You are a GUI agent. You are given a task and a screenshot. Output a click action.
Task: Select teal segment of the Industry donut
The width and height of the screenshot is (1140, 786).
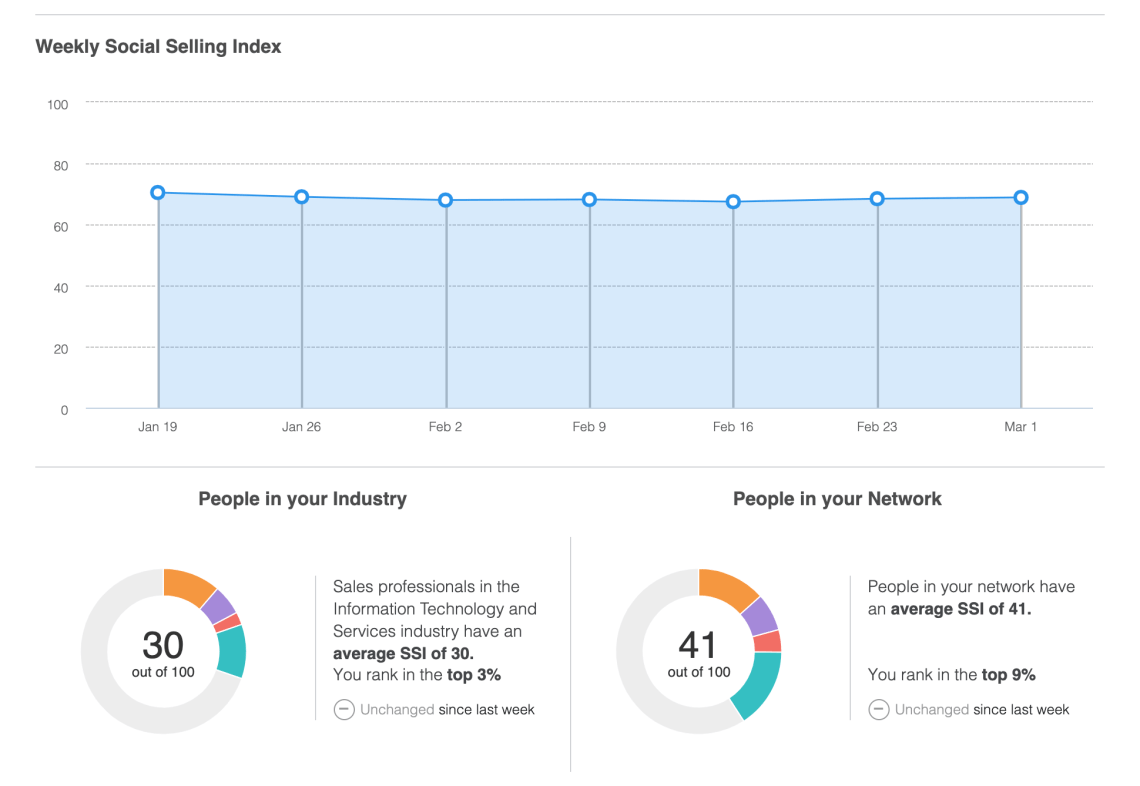tap(231, 650)
